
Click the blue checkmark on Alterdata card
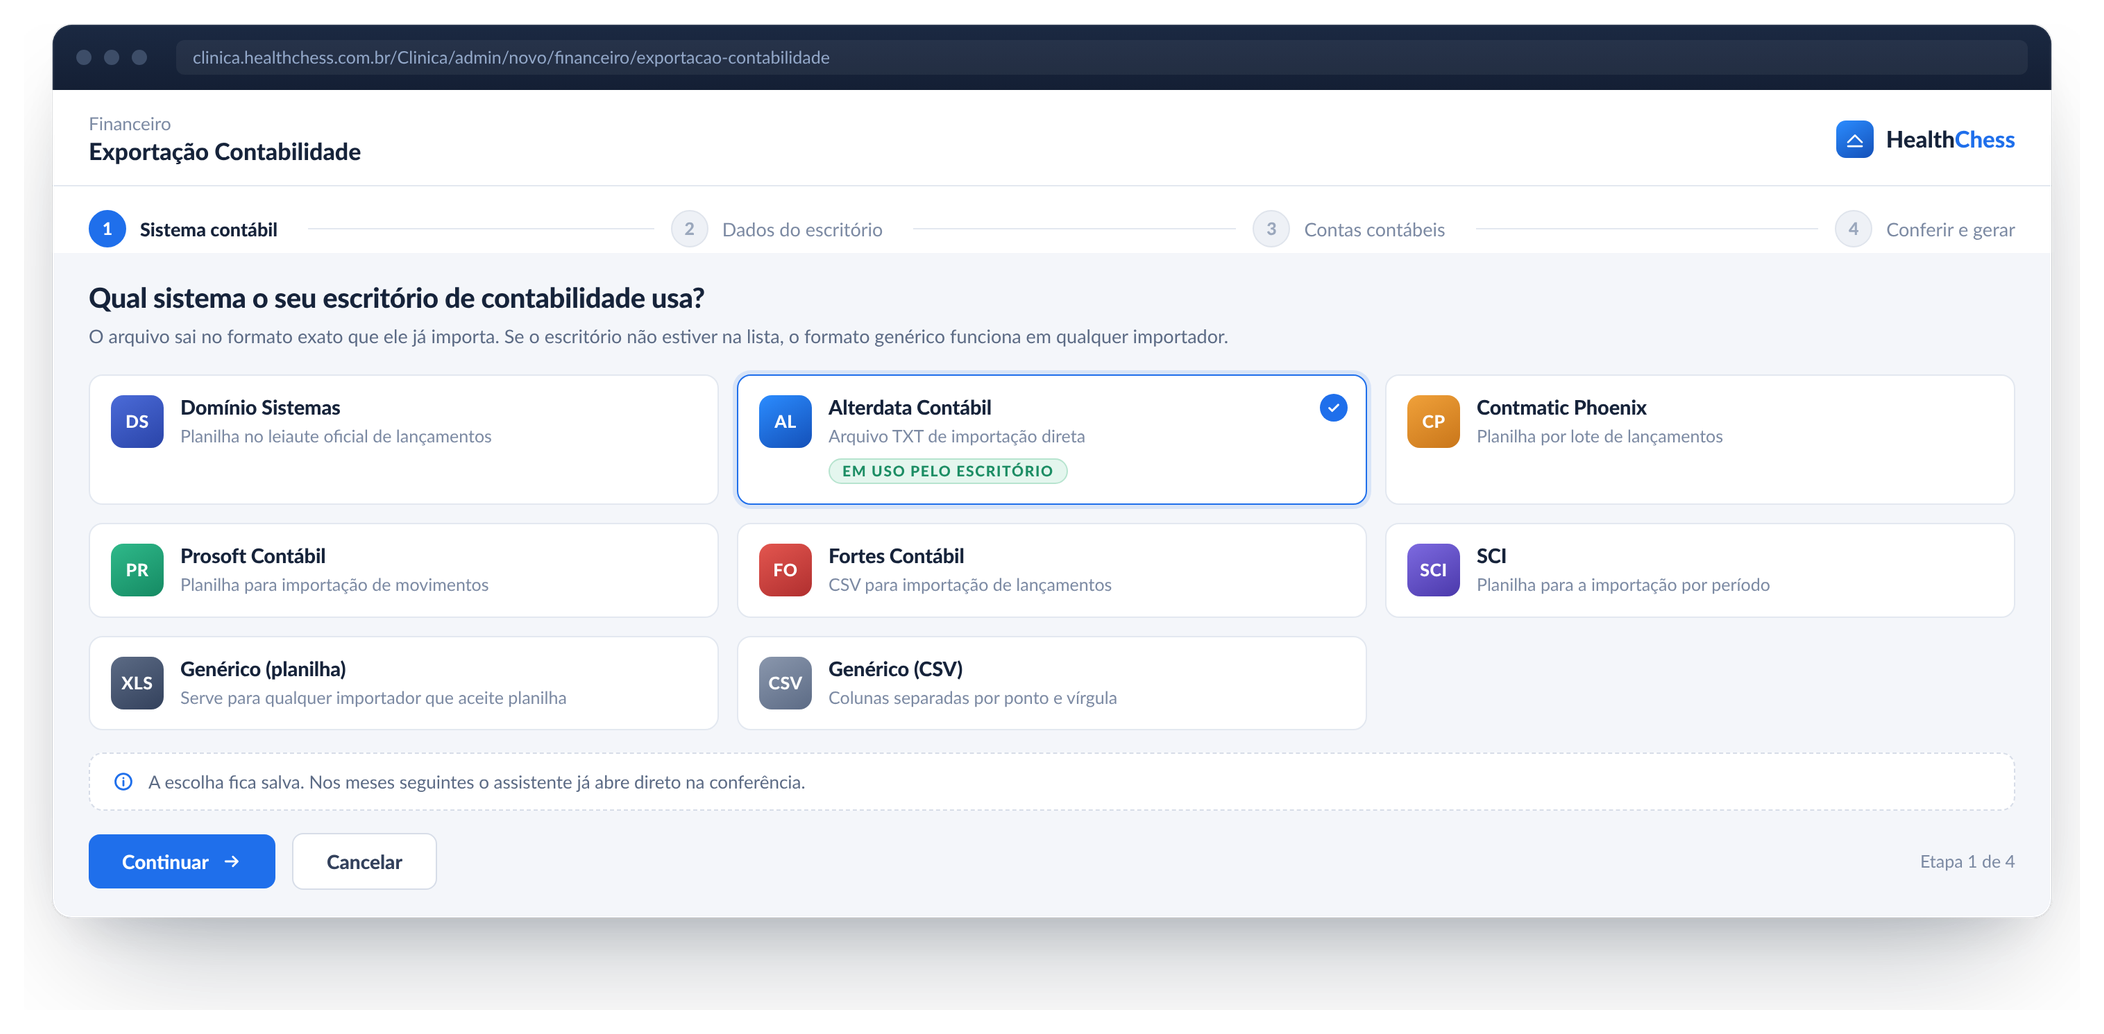pos(1333,408)
